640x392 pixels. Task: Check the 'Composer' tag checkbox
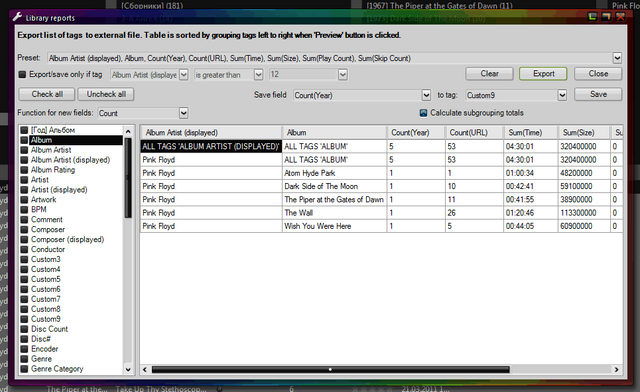(24, 229)
